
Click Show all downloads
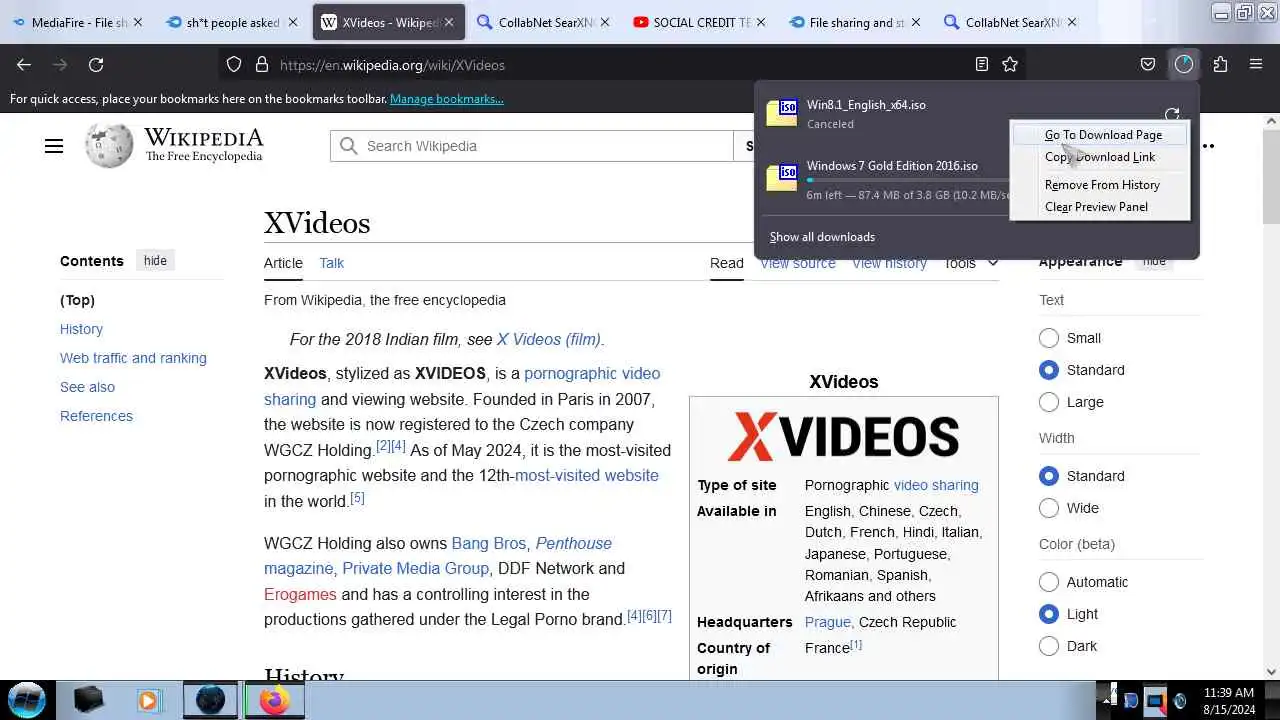pyautogui.click(x=822, y=237)
